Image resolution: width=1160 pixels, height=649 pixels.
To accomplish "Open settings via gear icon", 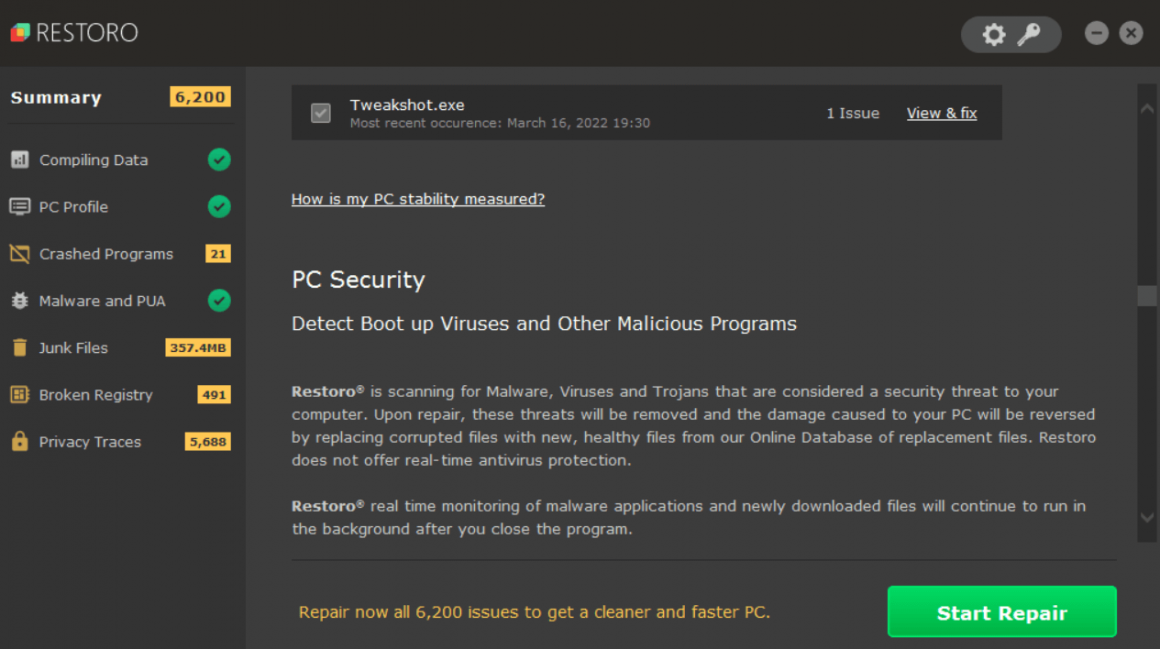I will pyautogui.click(x=993, y=35).
